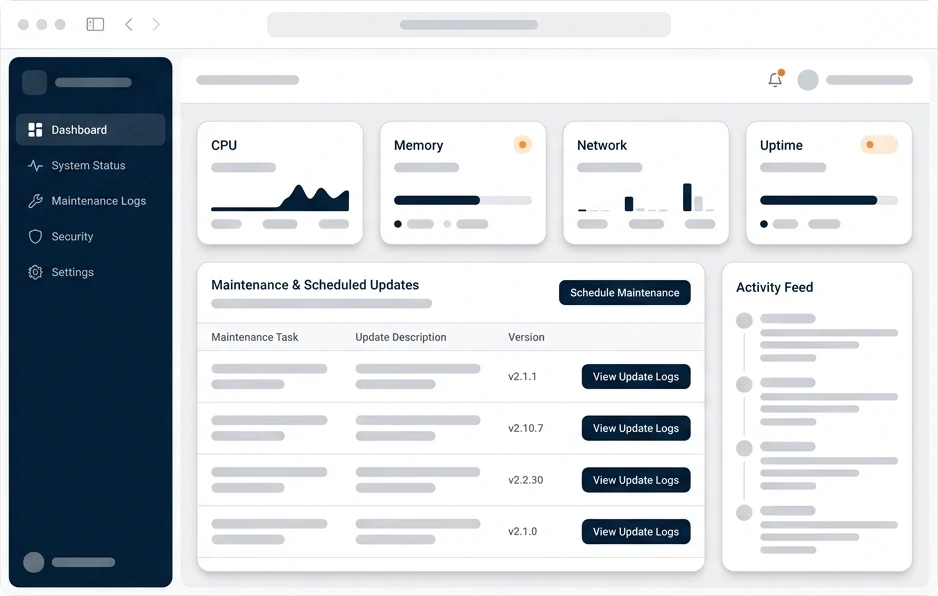View Update Logs for v2.10.7
This screenshot has width=938, height=596.
(x=636, y=428)
